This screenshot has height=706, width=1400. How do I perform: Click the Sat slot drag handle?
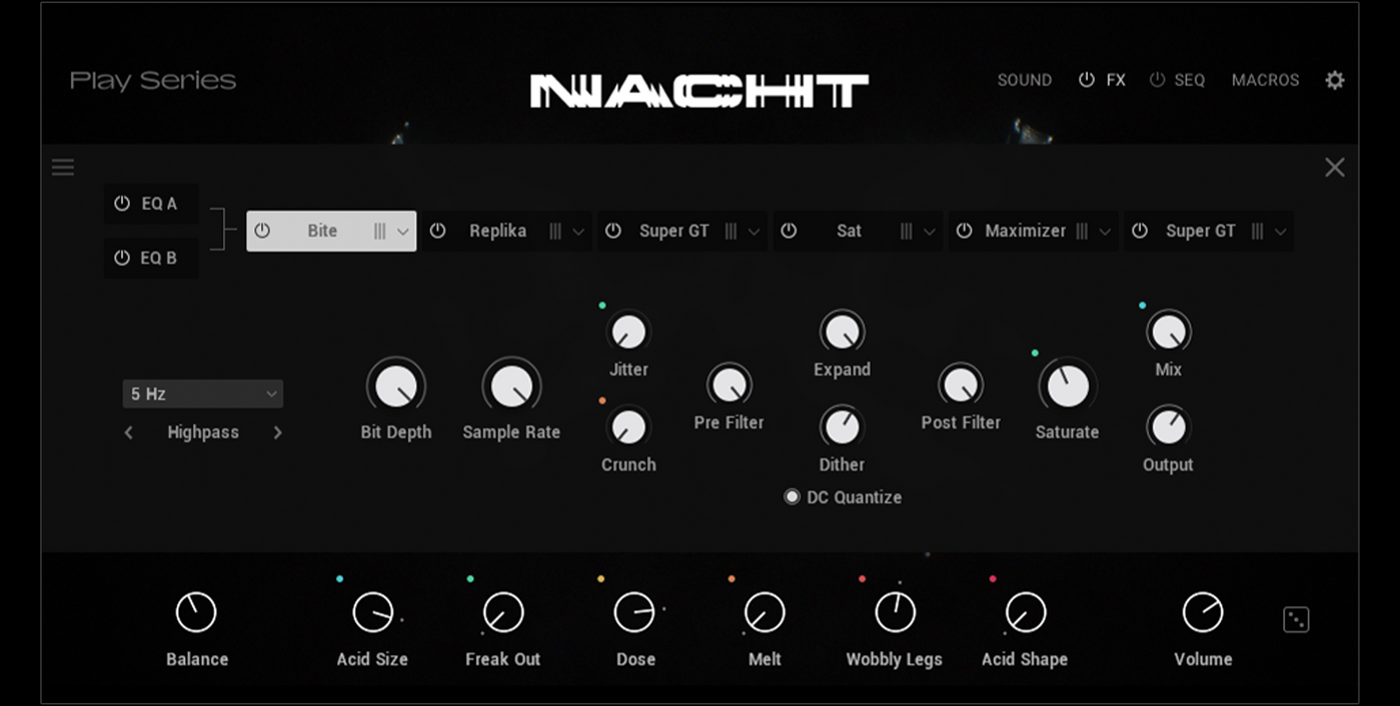point(906,231)
